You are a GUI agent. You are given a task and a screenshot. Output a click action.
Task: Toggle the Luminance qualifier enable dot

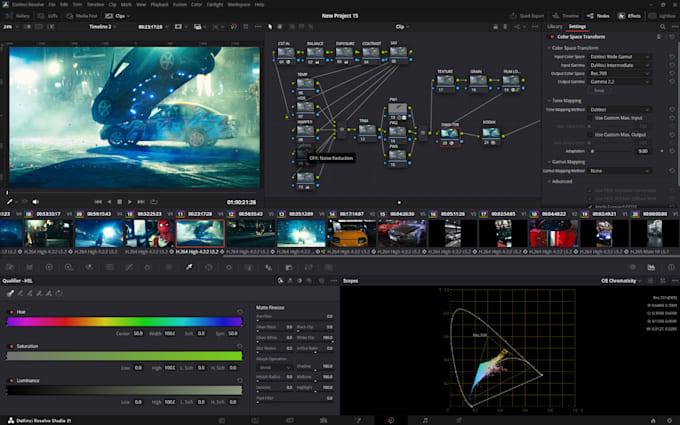(x=11, y=380)
